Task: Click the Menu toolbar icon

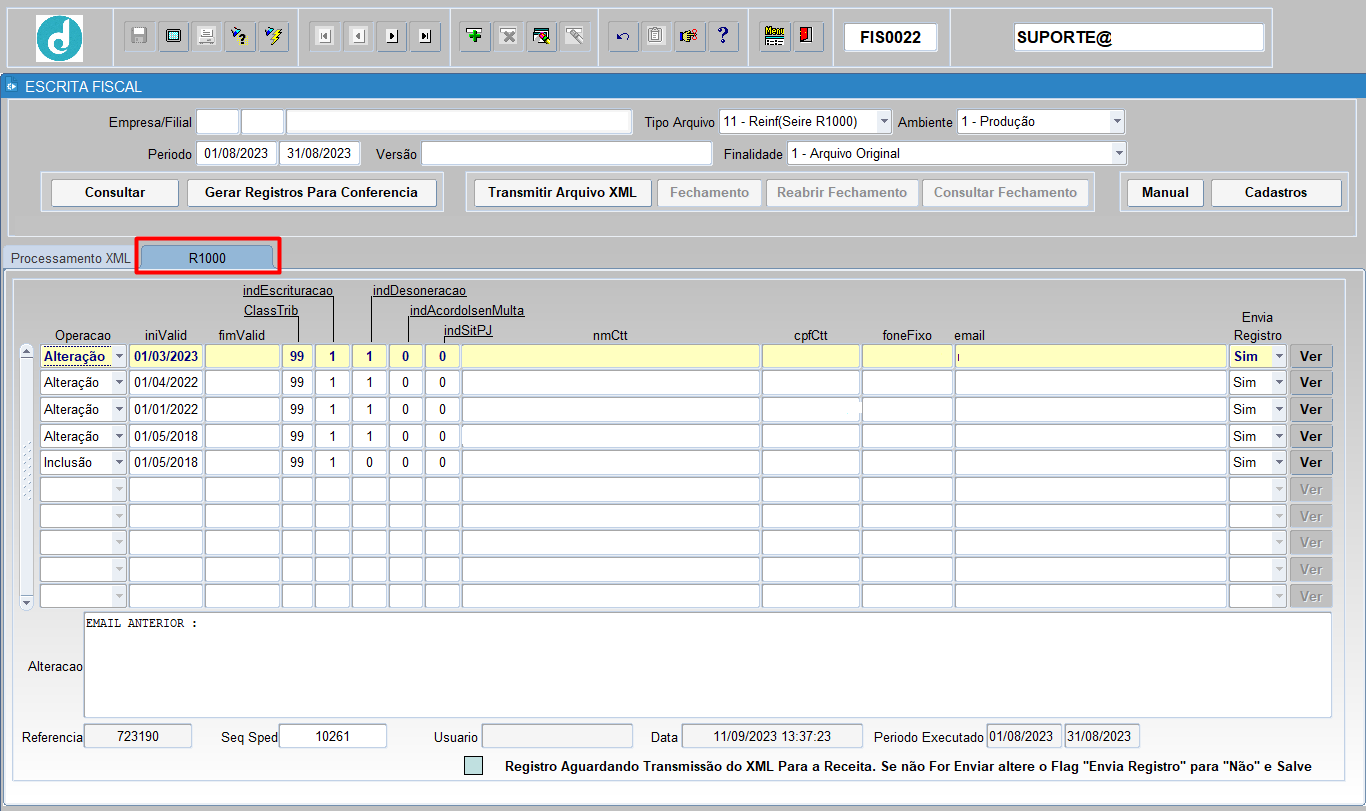Action: pos(773,37)
